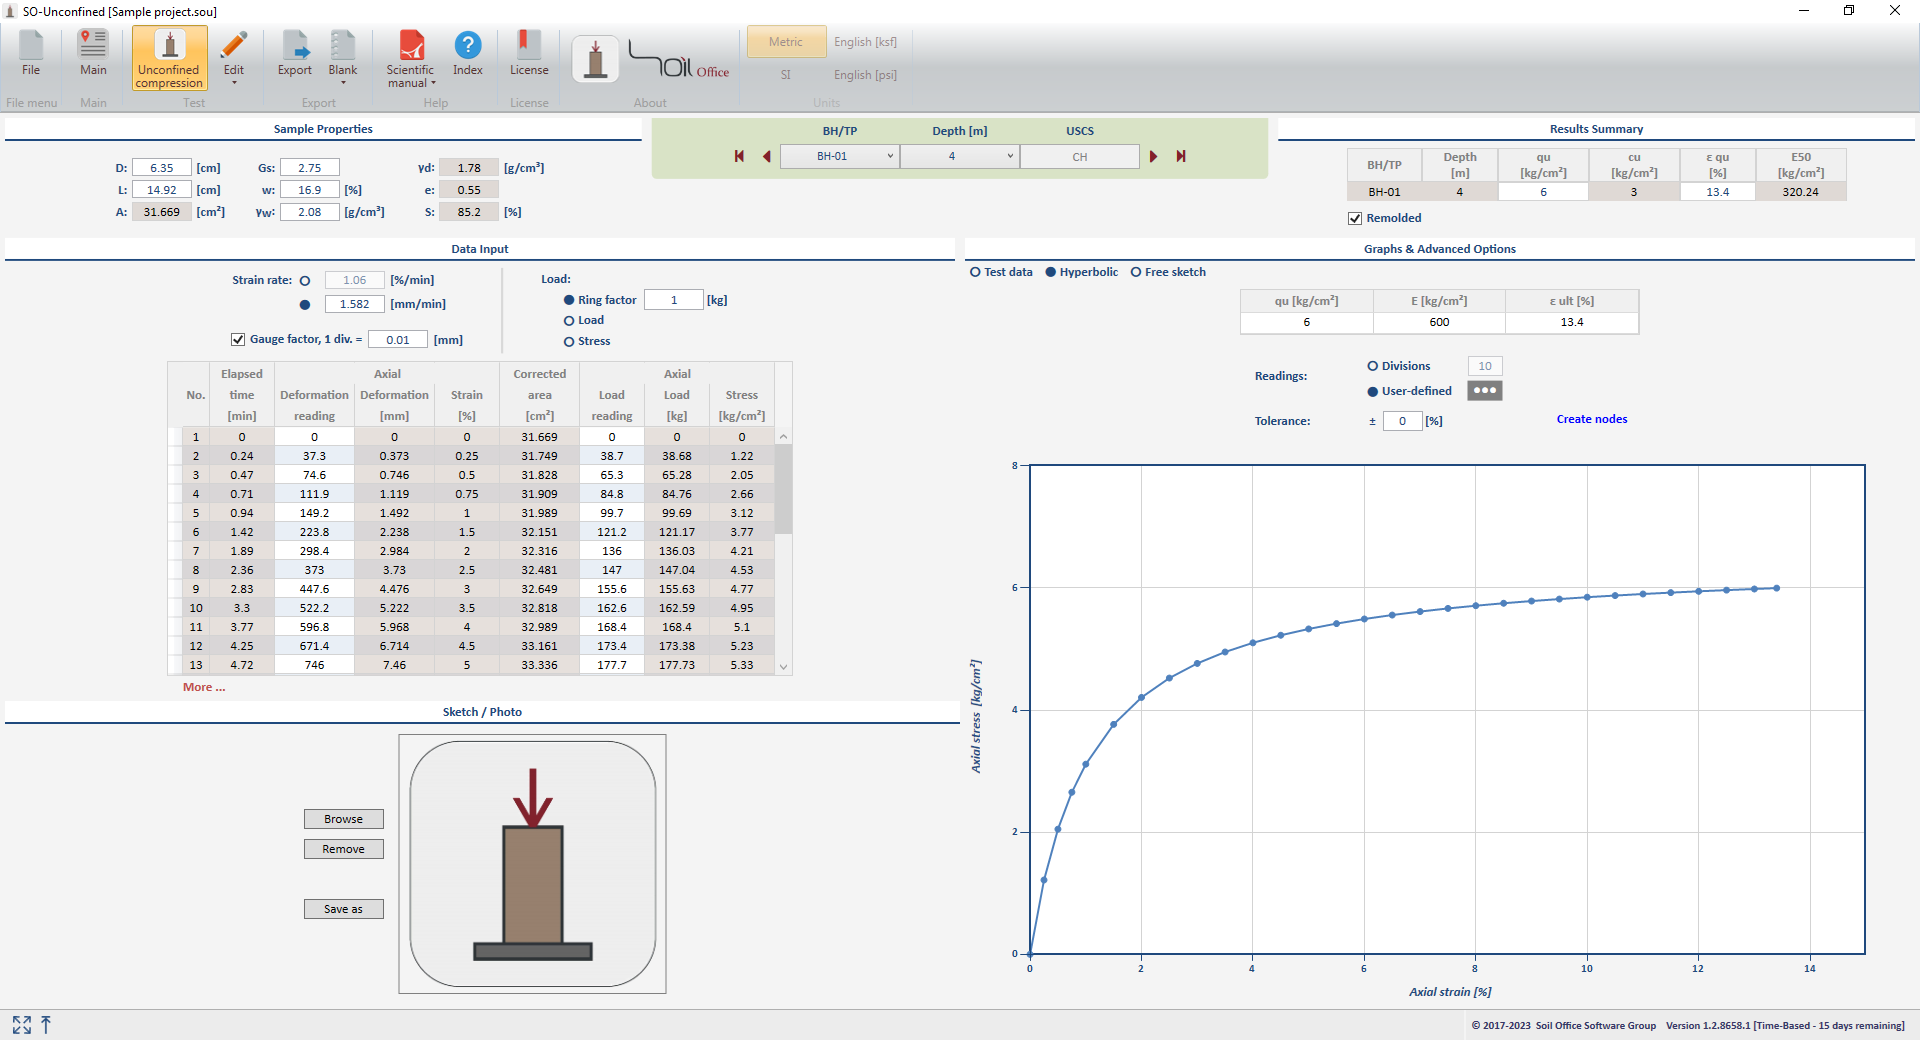1920x1040 pixels.
Task: Go to the next sample arrow
Action: [1153, 157]
